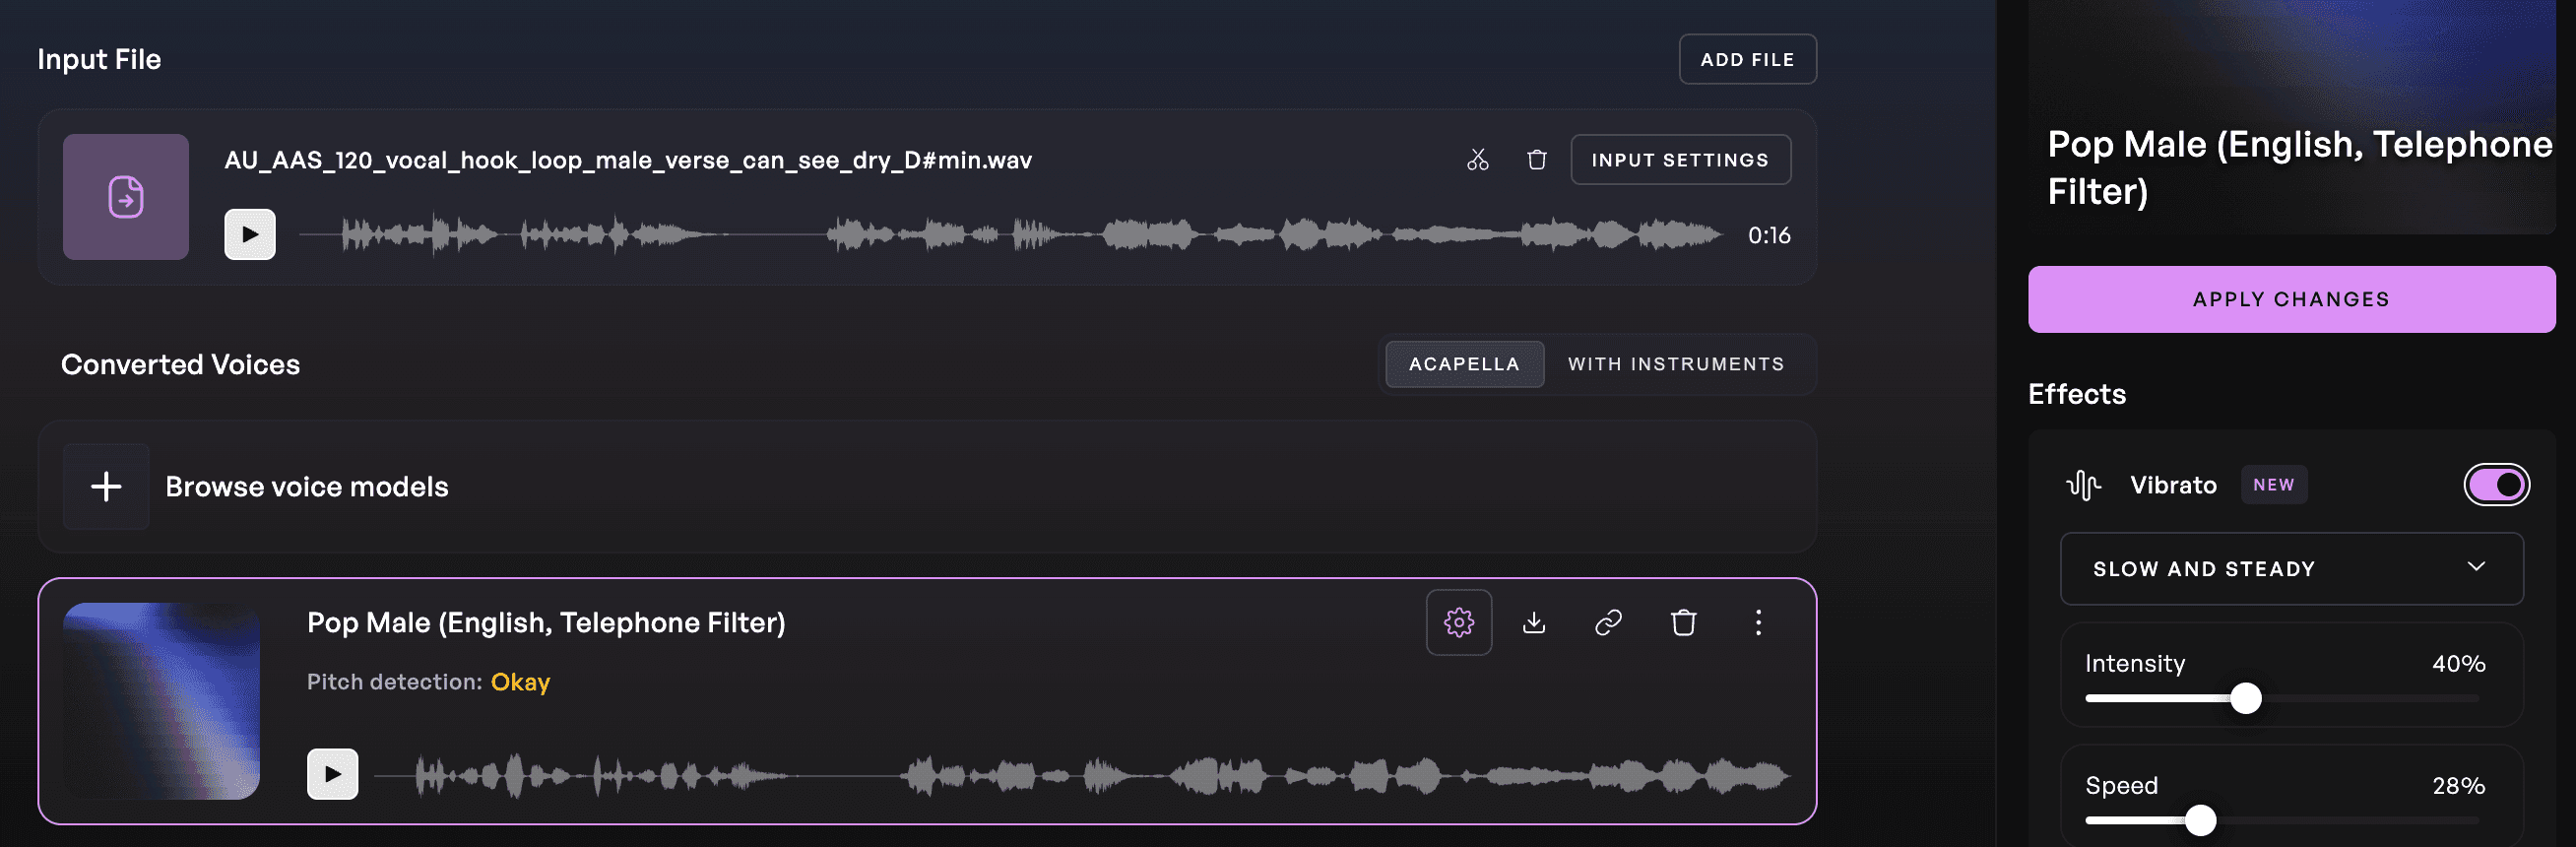Click the input filename ending in D#min.wav

(x=628, y=160)
